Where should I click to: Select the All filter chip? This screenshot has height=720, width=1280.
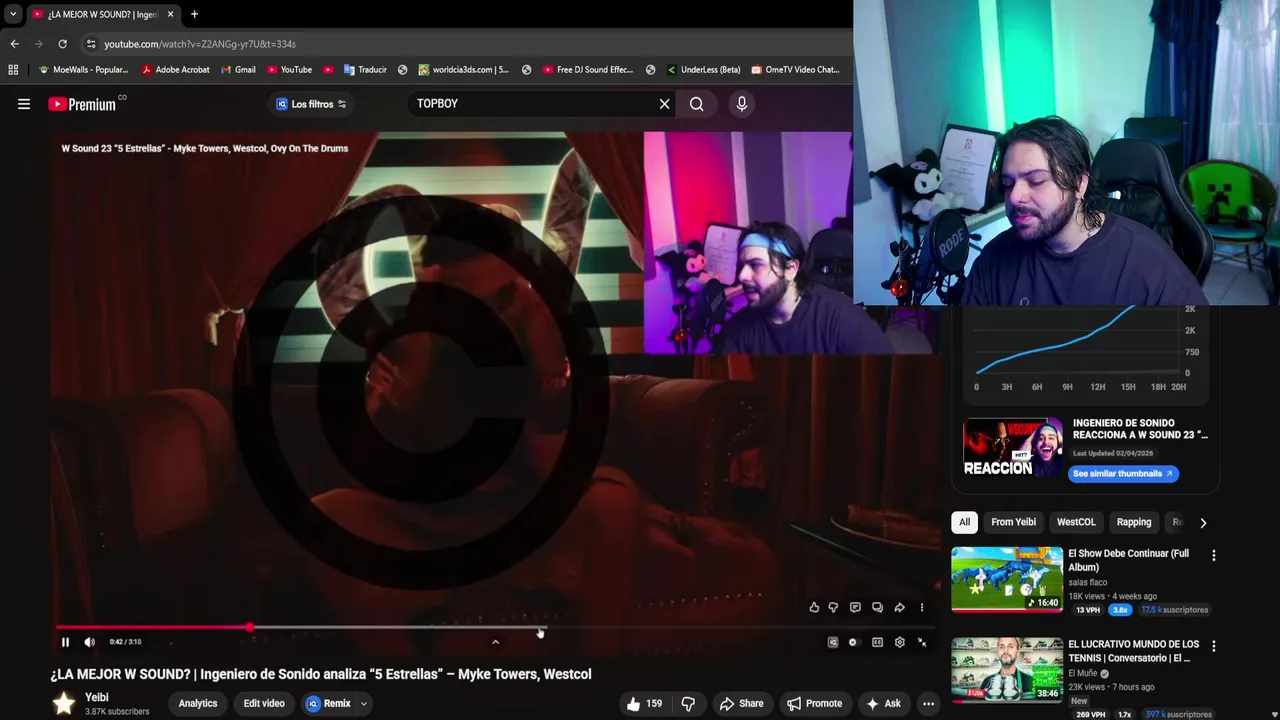click(x=964, y=522)
